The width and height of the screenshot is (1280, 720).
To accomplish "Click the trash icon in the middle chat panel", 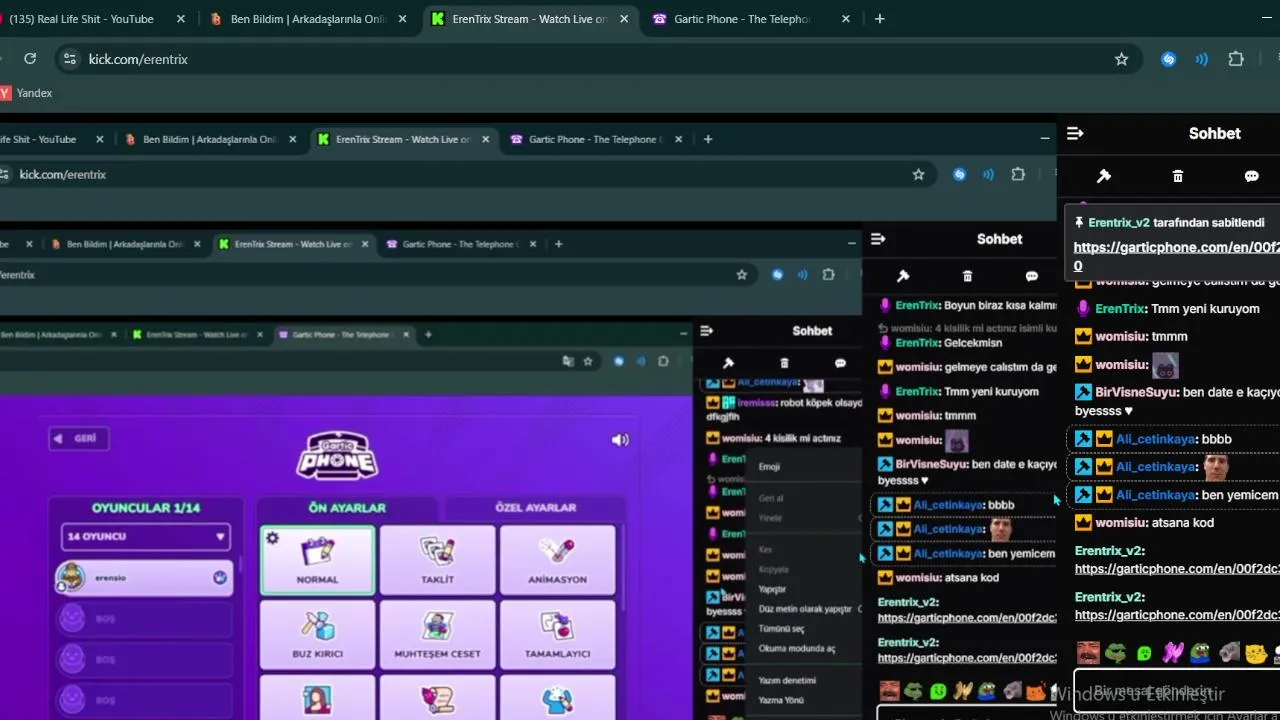I will 967,276.
